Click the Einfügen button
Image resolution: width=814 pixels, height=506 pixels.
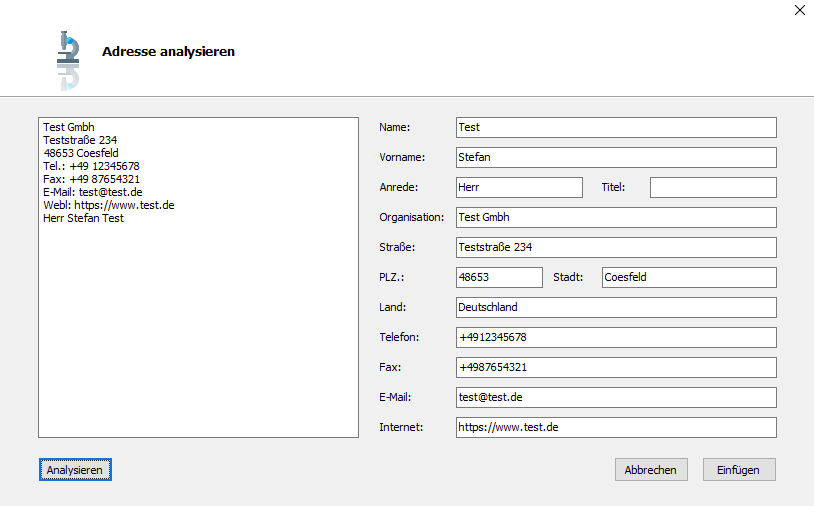tap(739, 470)
